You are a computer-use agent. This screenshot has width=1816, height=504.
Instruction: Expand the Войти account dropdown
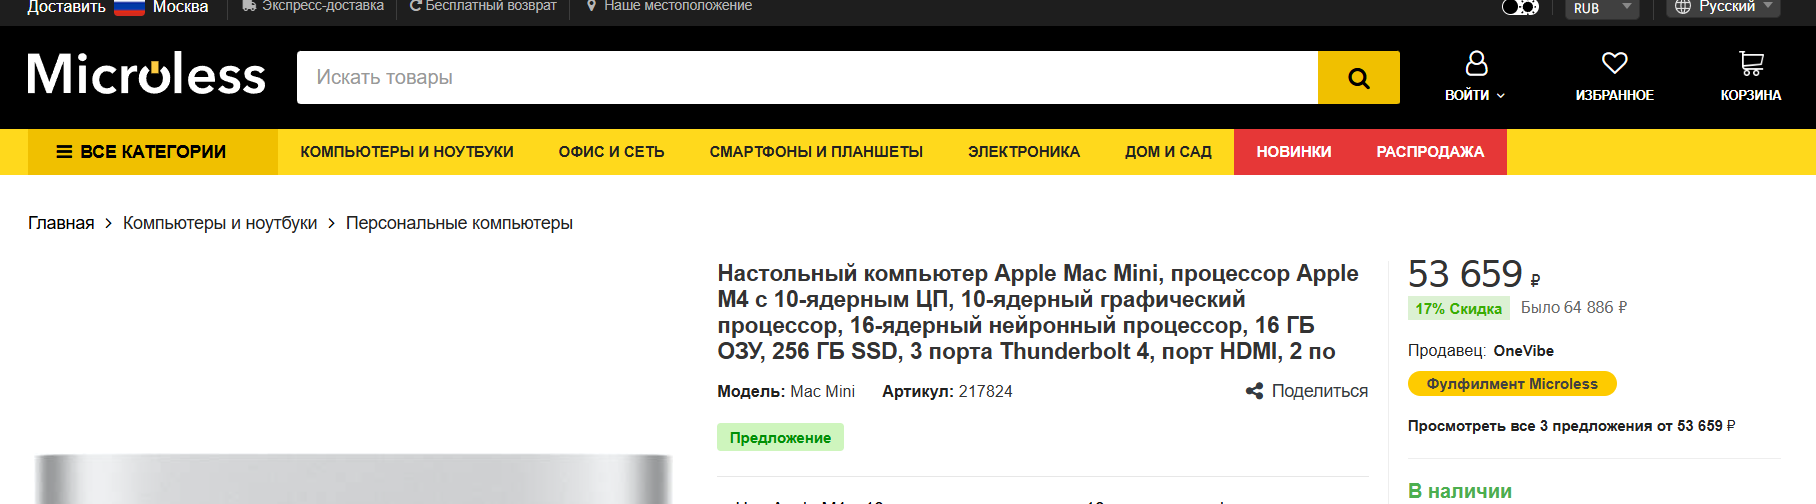click(x=1475, y=95)
